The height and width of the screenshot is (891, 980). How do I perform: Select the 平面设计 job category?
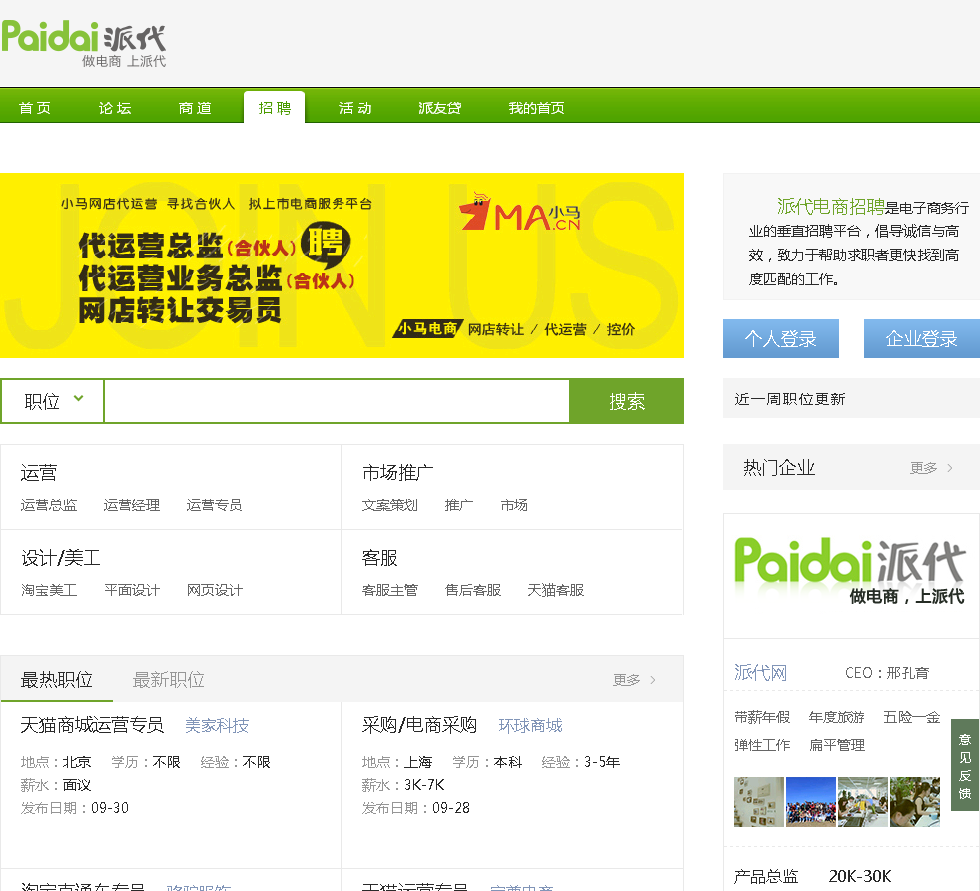point(132,590)
